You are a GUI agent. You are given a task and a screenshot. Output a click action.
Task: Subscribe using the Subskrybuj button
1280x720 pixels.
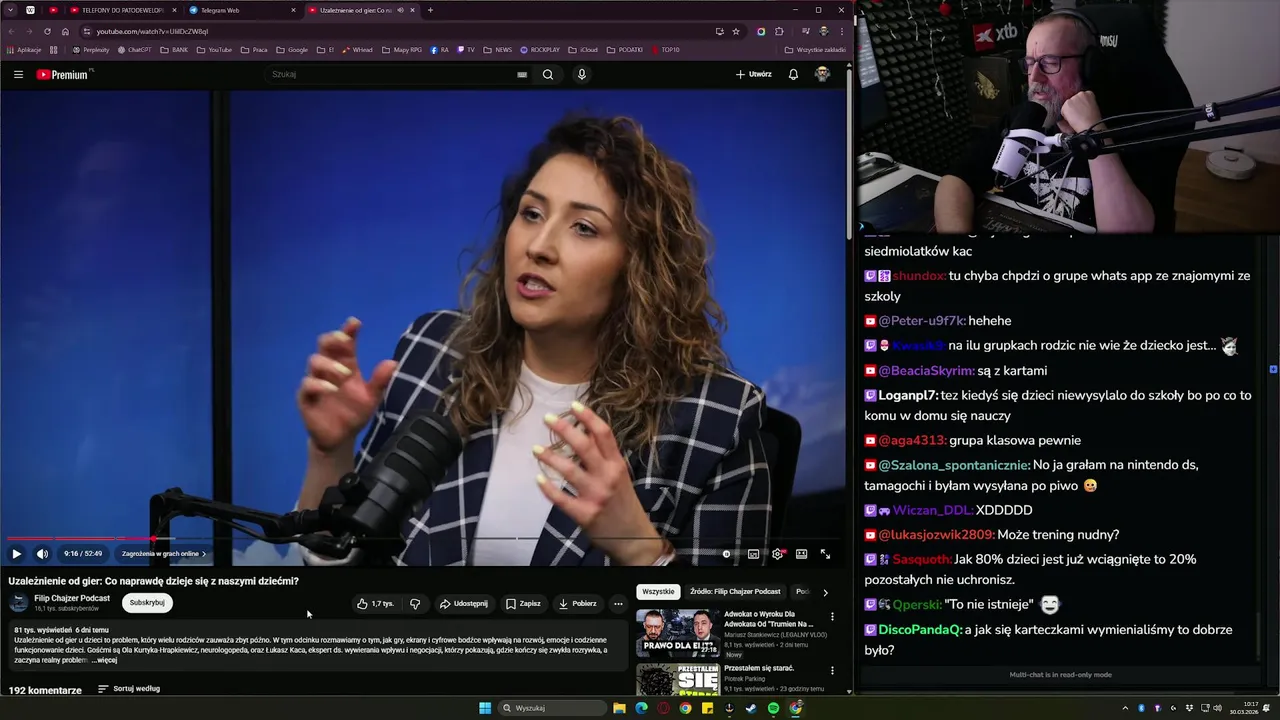tap(147, 602)
